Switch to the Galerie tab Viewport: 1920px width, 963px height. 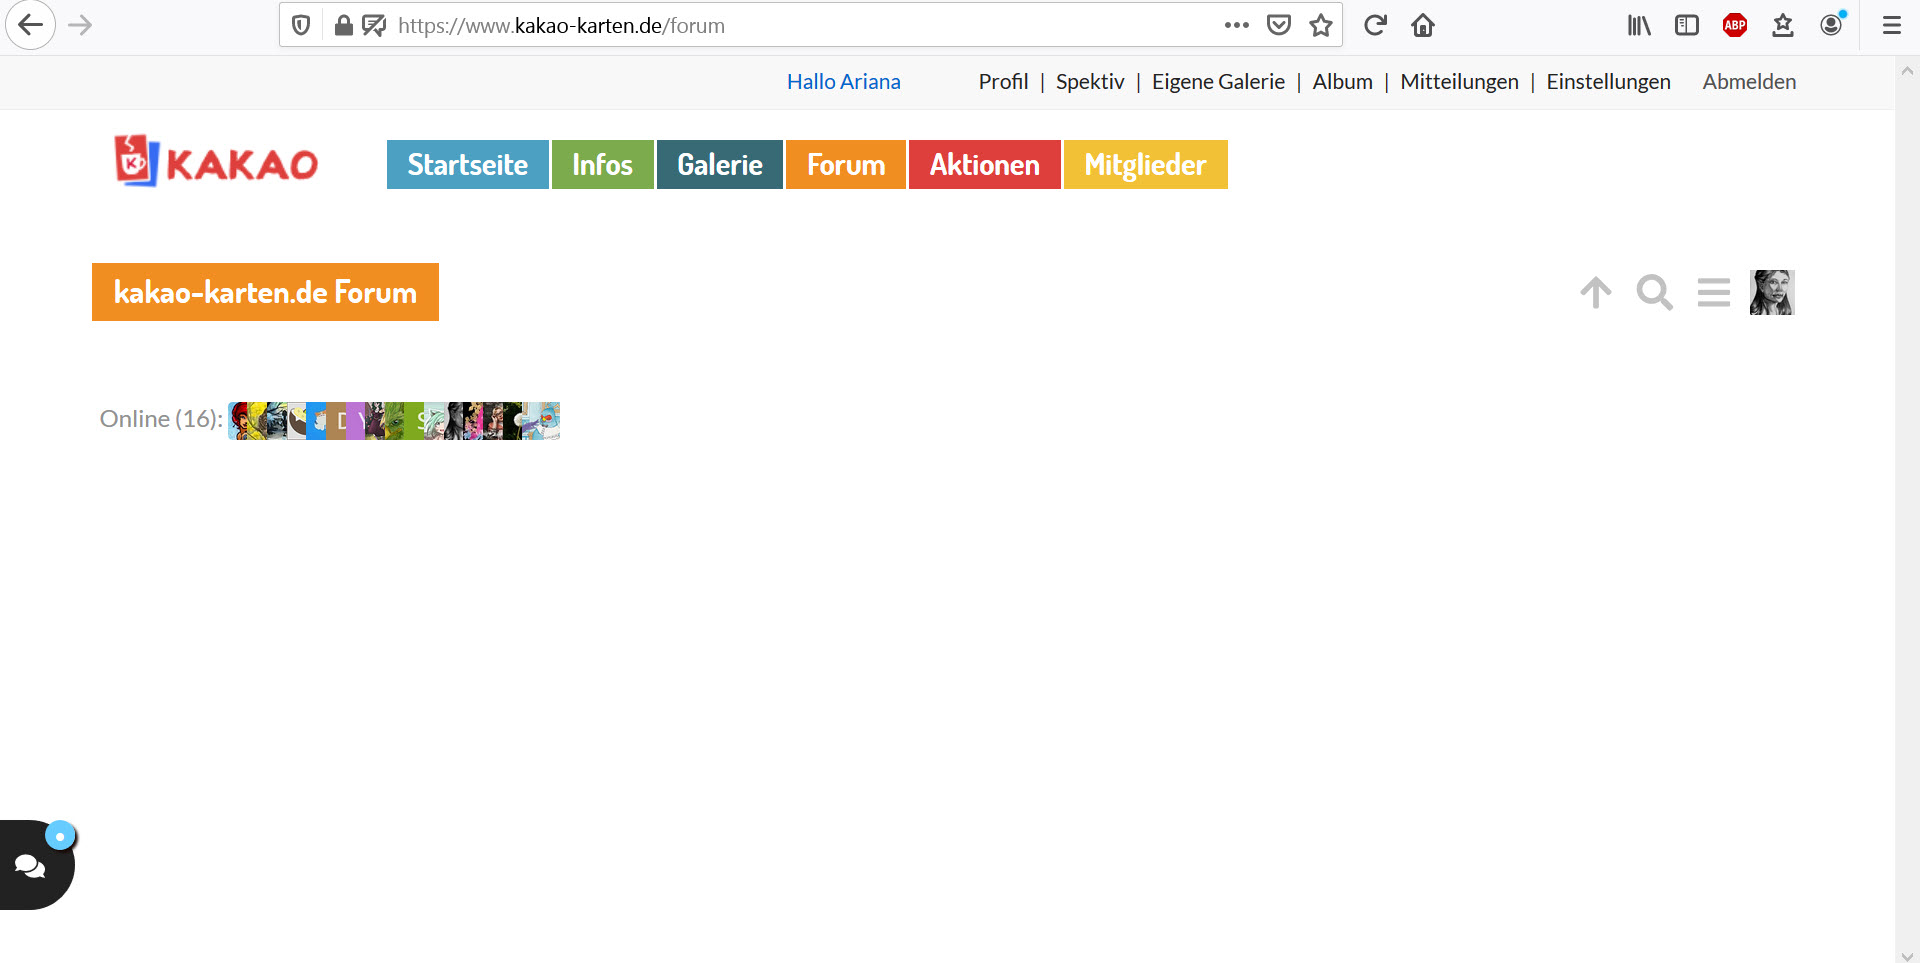(719, 165)
